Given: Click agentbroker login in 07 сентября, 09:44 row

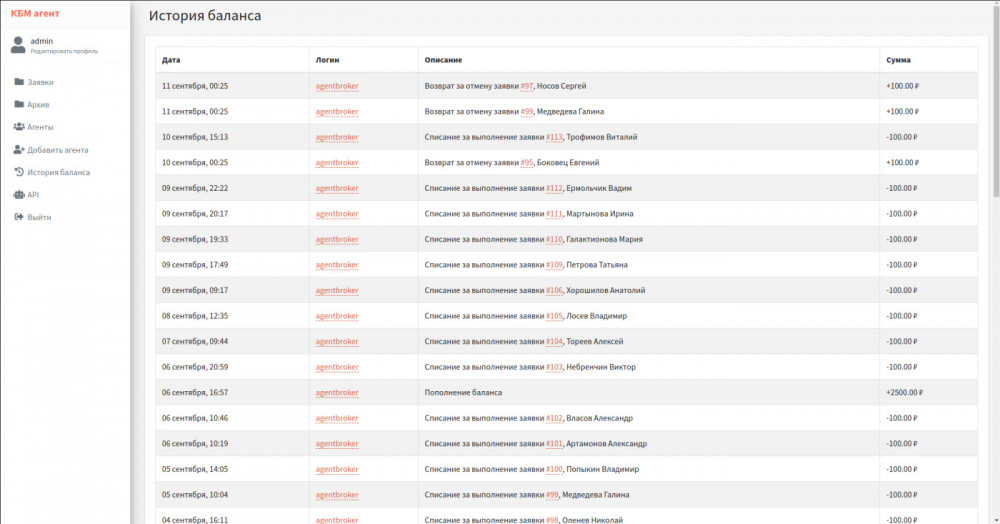Looking at the screenshot, I should tap(337, 341).
